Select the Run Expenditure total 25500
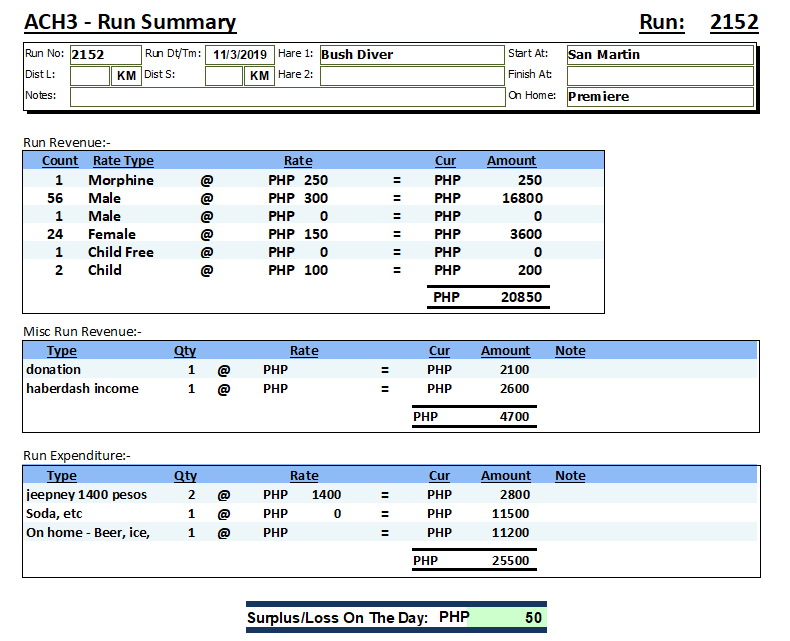The width and height of the screenshot is (790, 641). pyautogui.click(x=510, y=561)
